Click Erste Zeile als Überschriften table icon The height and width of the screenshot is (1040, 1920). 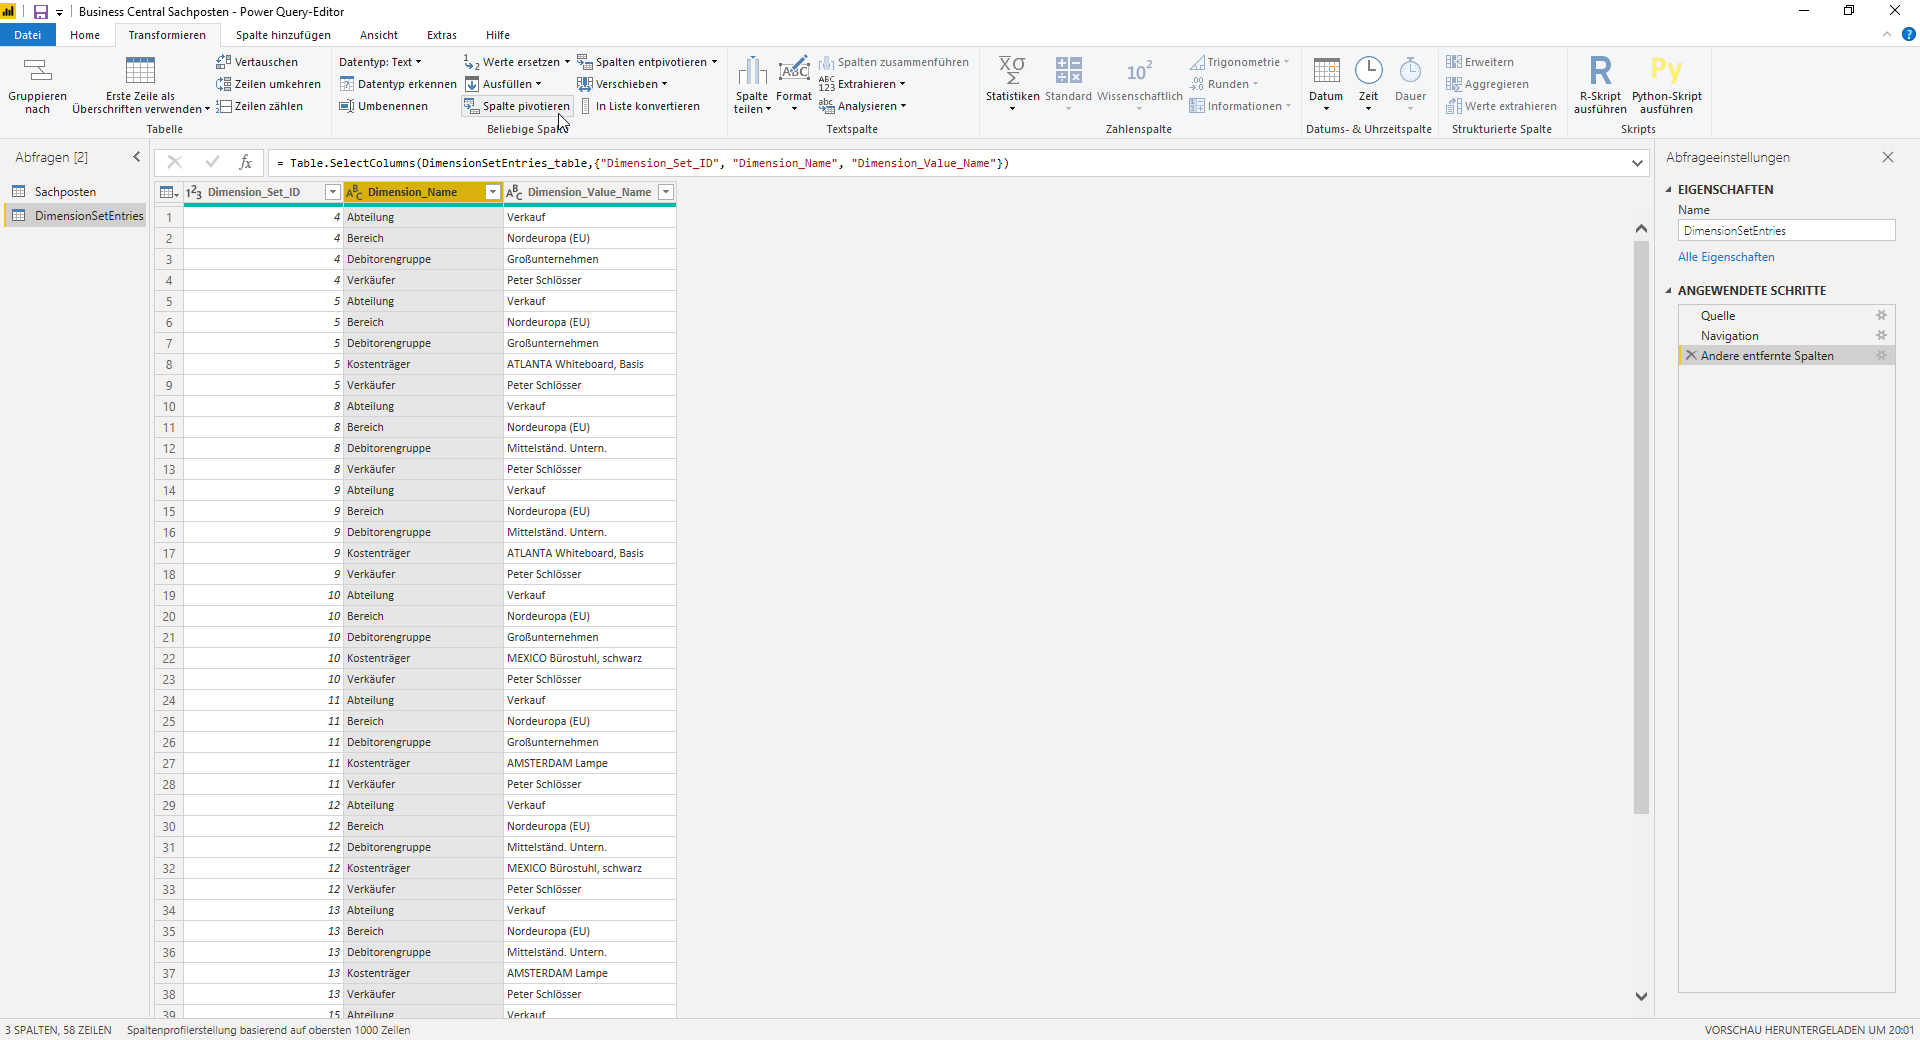pyautogui.click(x=140, y=70)
